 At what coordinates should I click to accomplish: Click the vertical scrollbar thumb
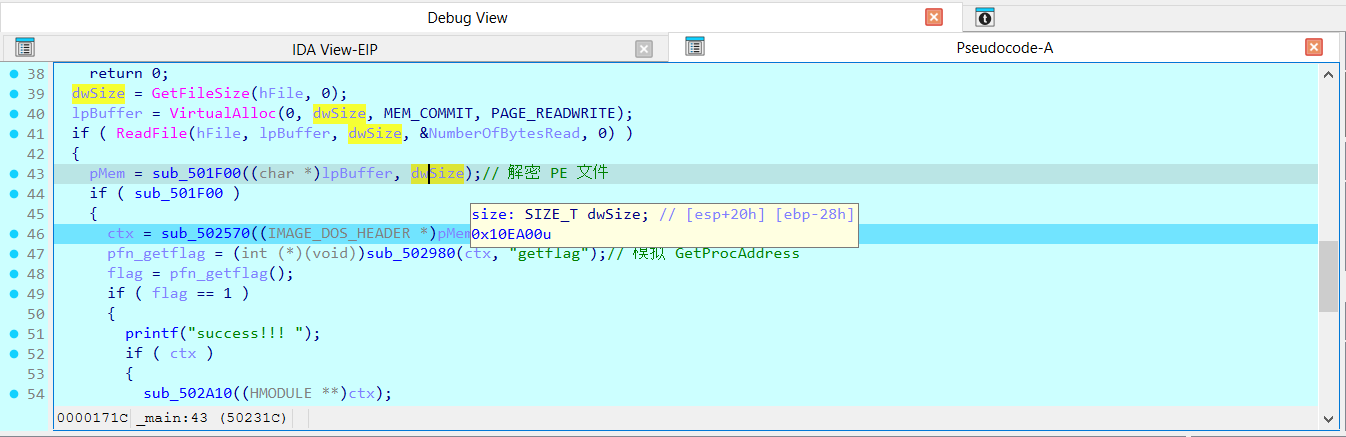[x=1328, y=276]
